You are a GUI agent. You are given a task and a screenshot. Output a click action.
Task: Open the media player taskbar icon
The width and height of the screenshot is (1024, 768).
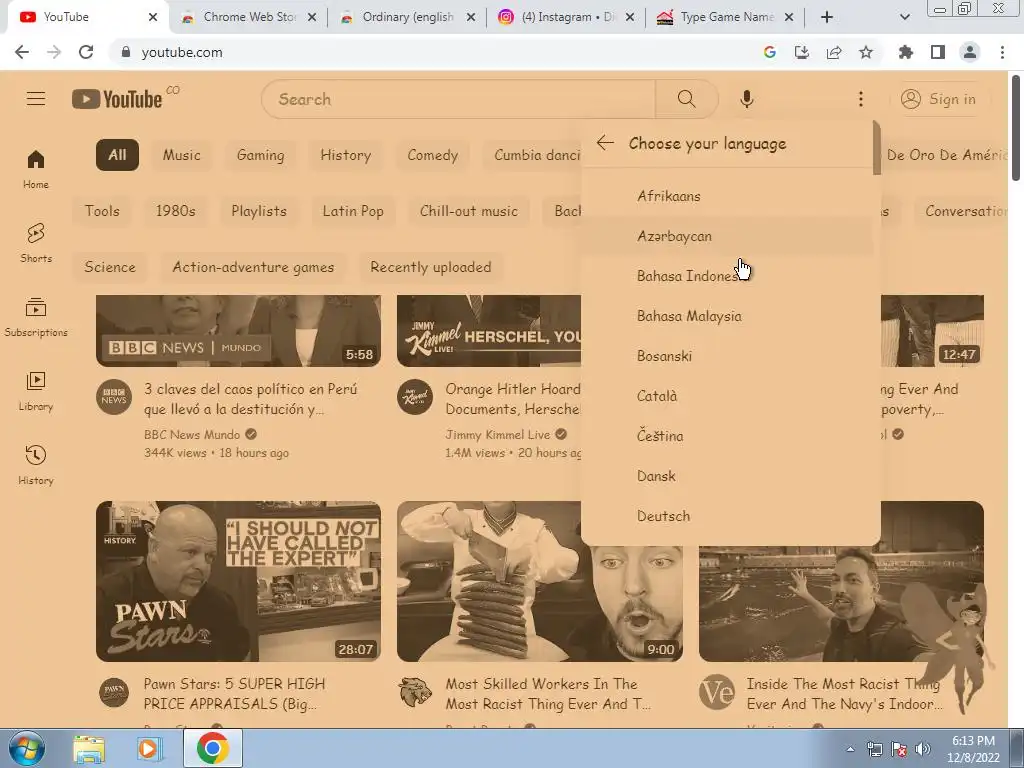pyautogui.click(x=149, y=748)
